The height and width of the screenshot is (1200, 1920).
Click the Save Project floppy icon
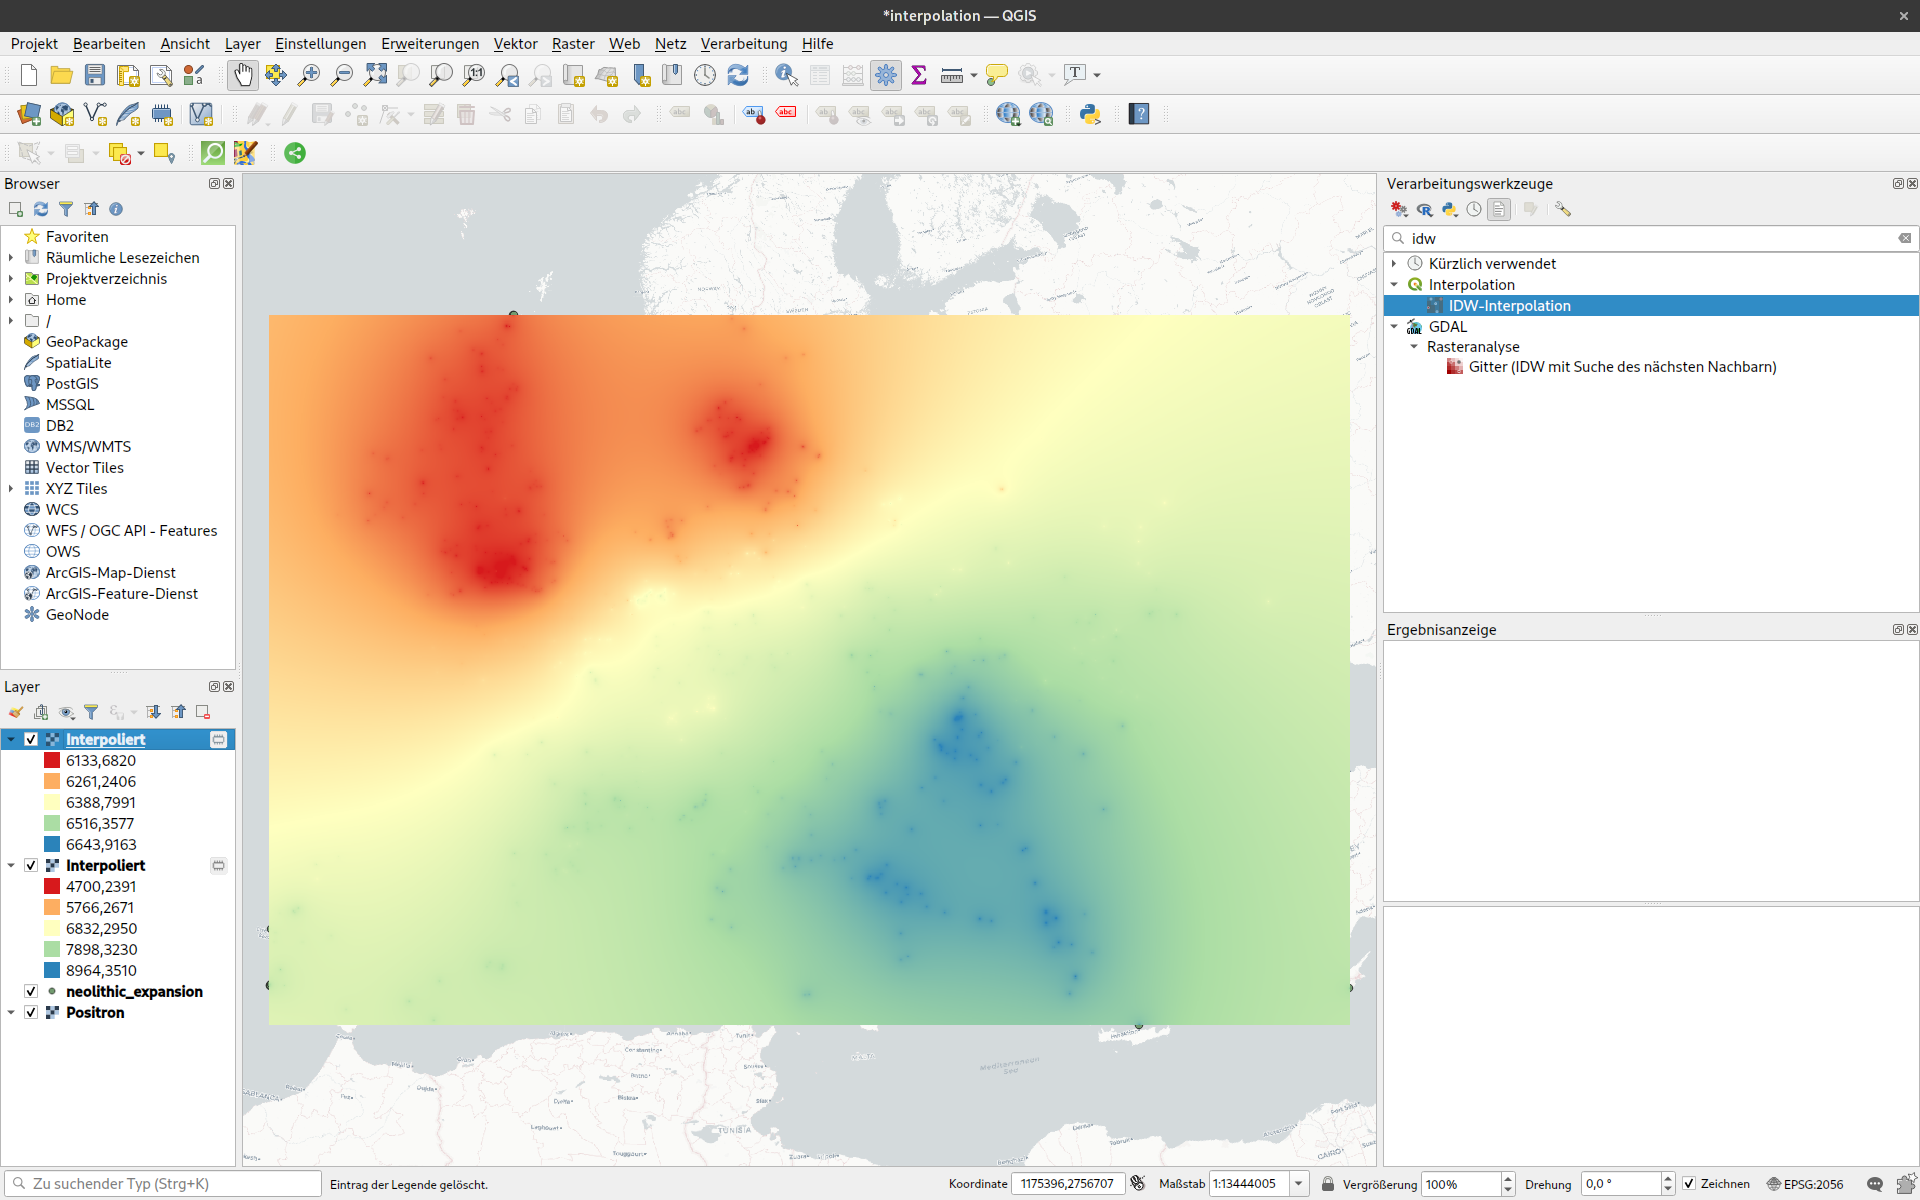[95, 75]
